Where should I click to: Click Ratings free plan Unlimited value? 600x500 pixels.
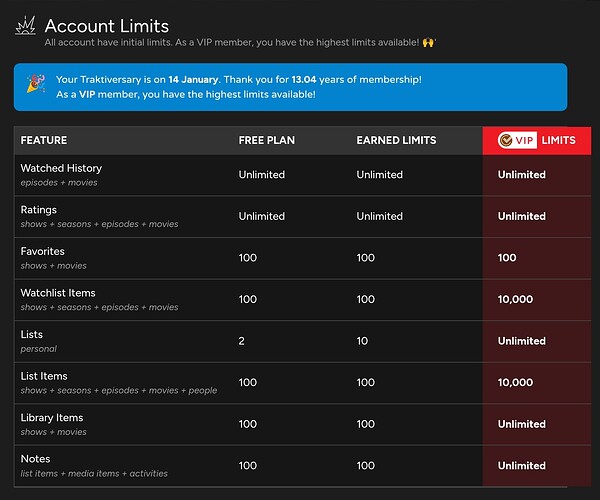(262, 217)
